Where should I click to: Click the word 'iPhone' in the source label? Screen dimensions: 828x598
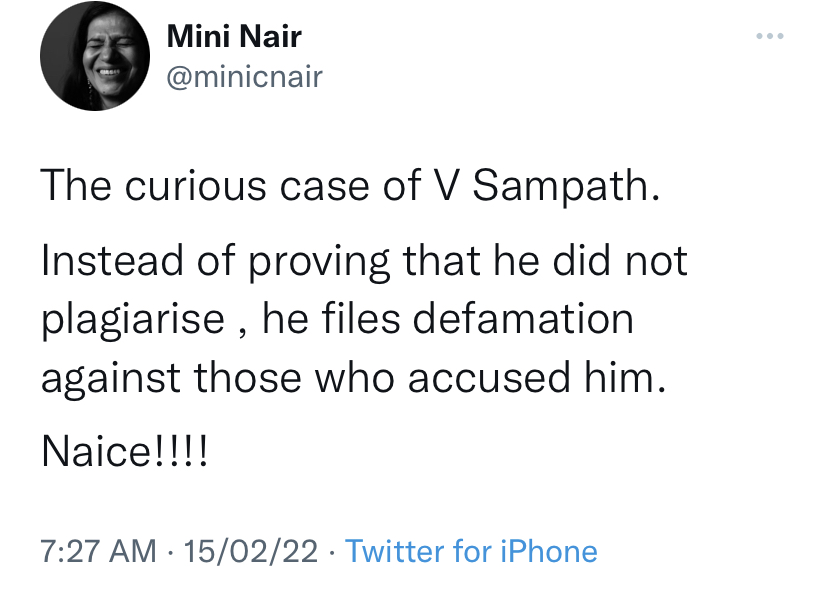click(x=547, y=551)
